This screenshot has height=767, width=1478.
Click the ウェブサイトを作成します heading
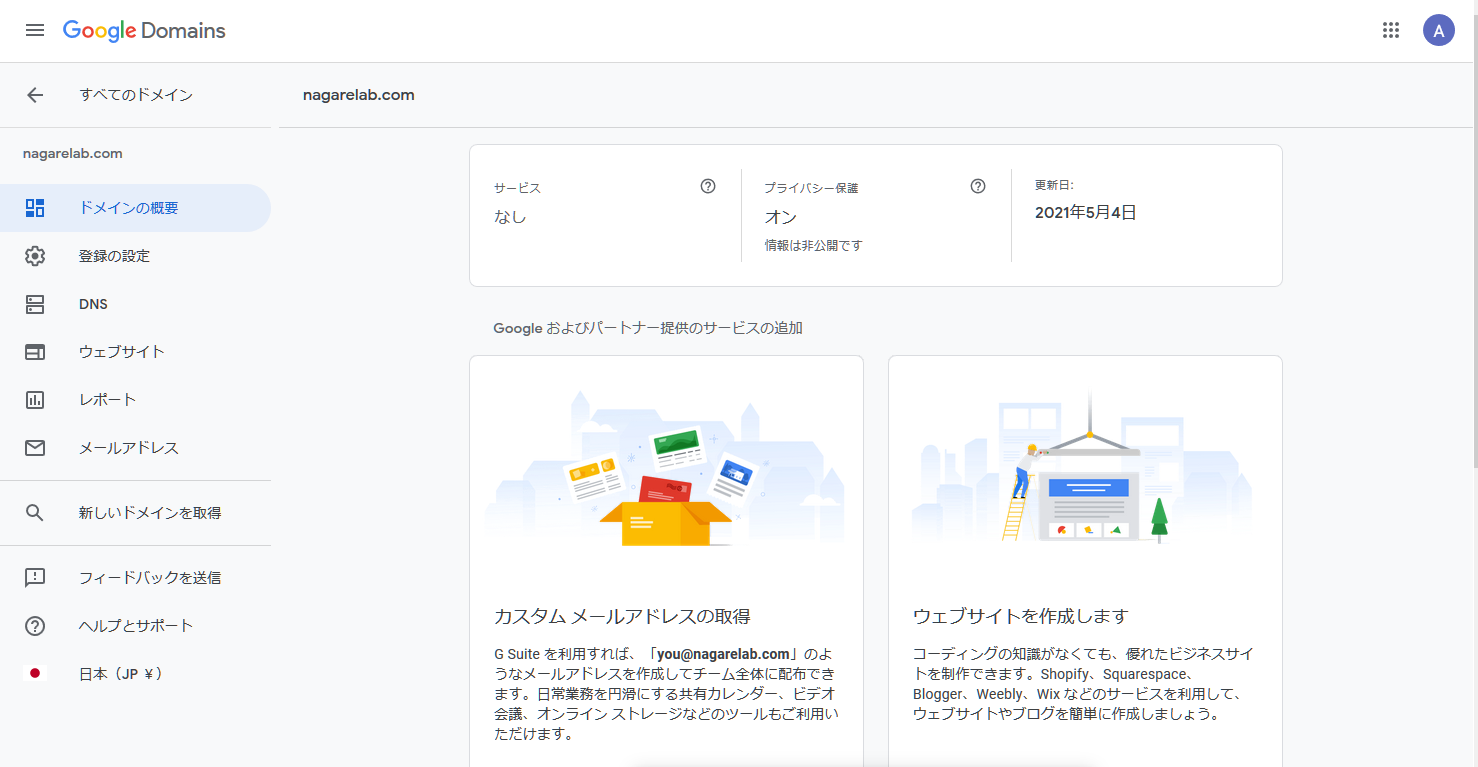coord(1020,616)
